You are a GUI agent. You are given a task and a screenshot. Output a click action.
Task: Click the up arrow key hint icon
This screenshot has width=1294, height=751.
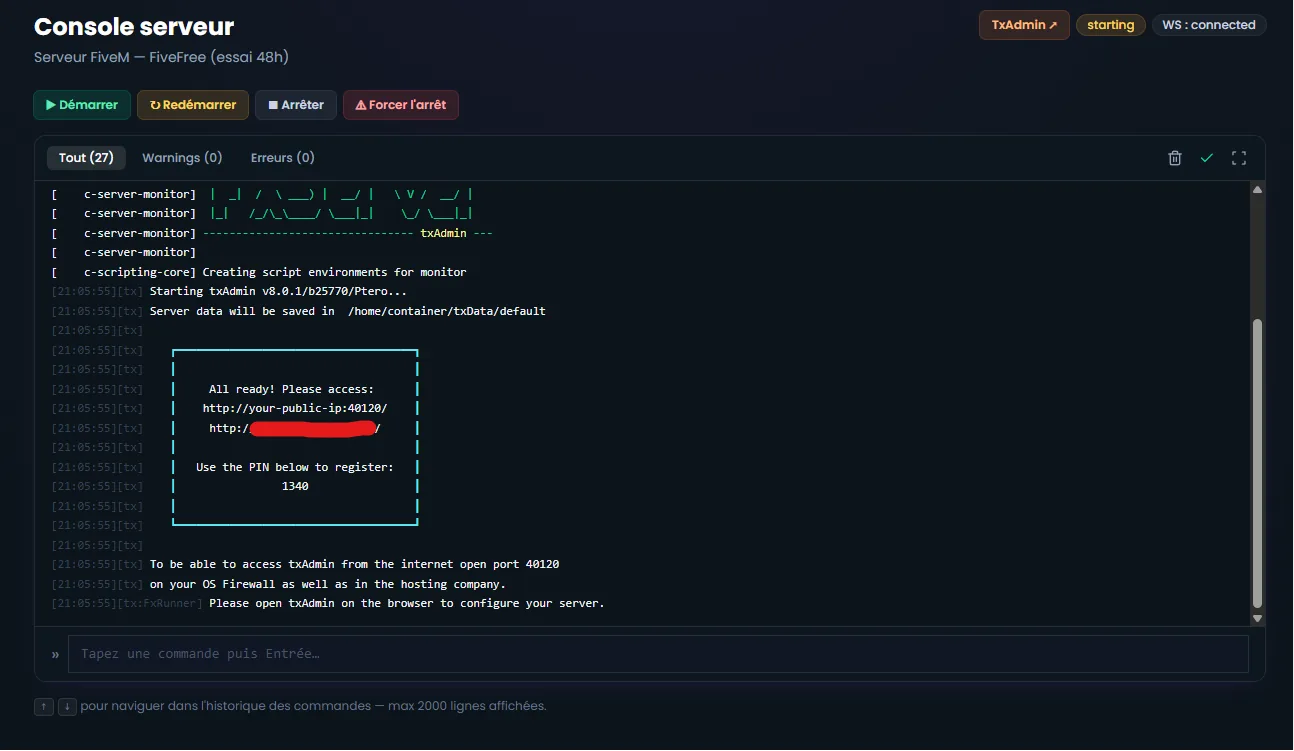coord(44,706)
